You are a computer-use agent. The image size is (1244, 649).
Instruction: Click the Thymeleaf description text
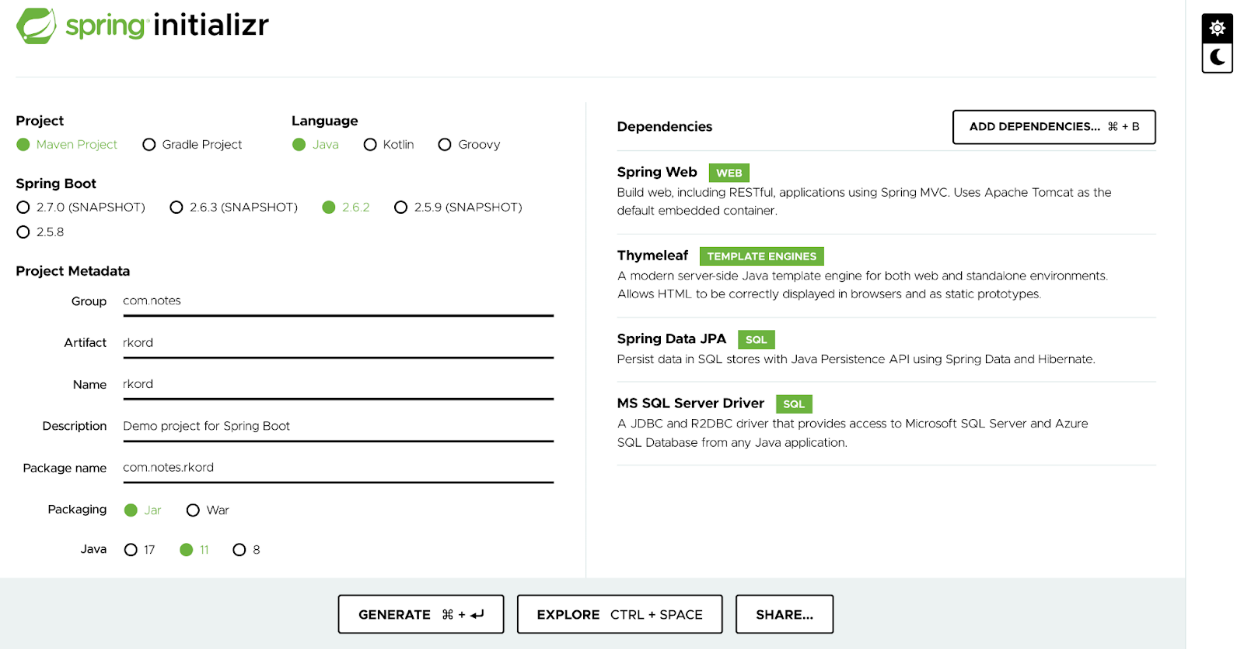(x=862, y=285)
